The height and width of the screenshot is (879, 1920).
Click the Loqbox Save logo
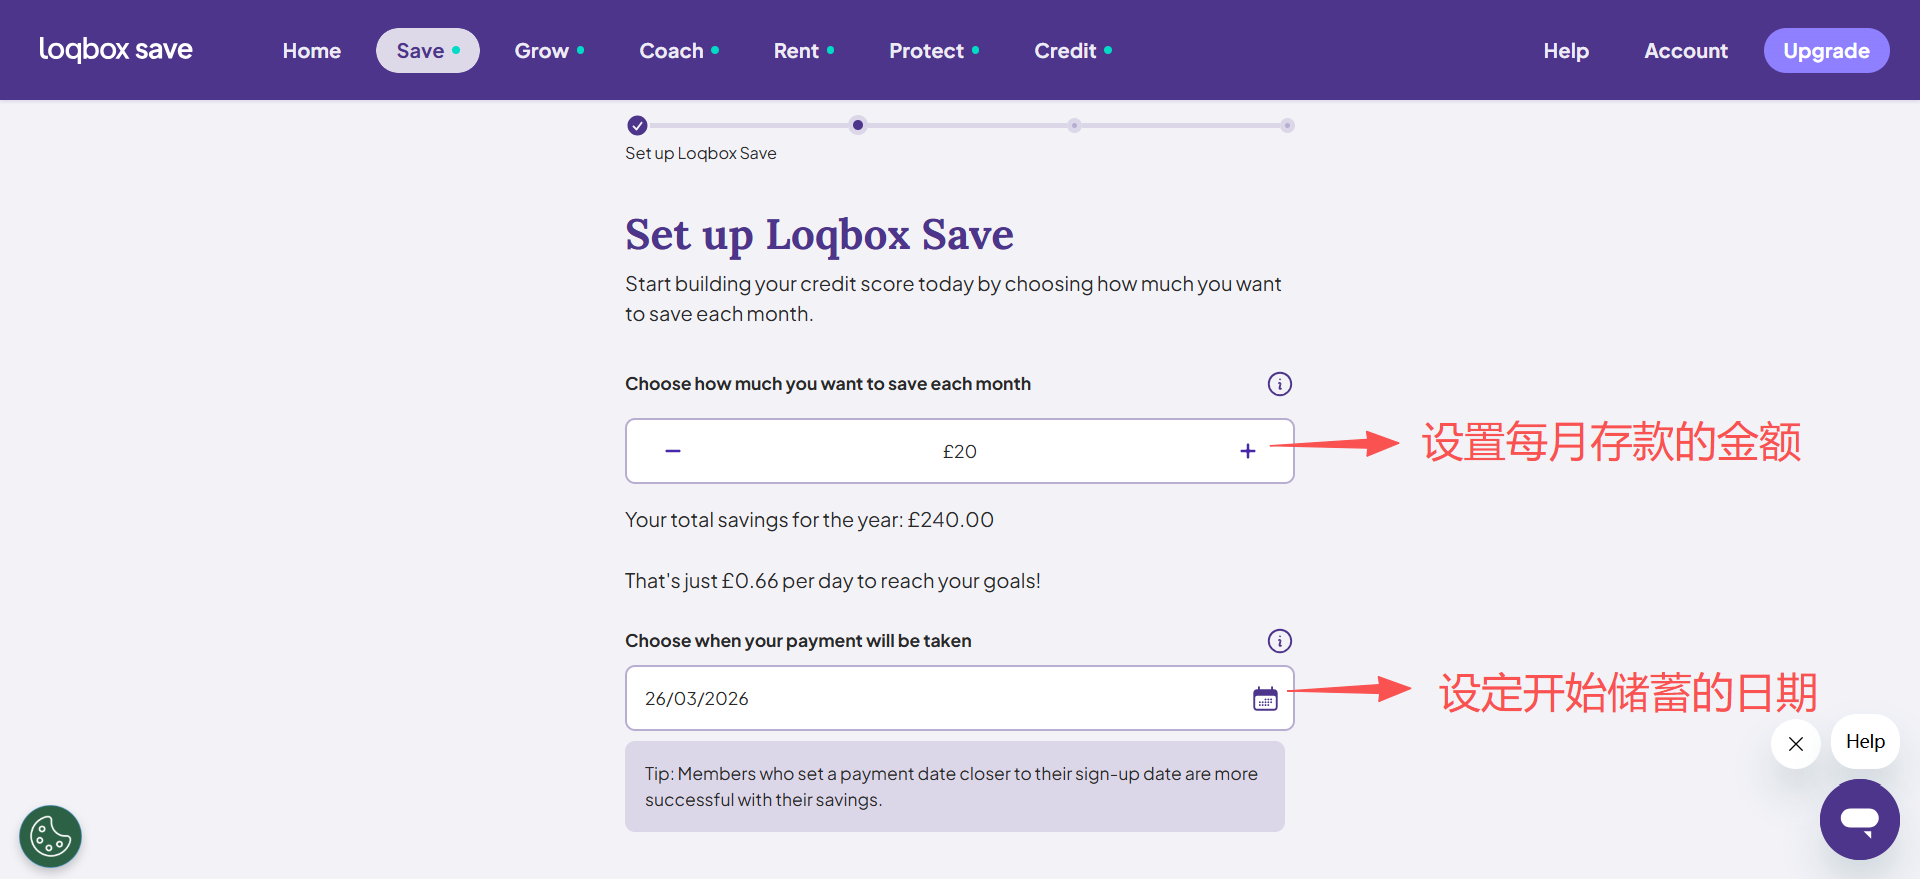(116, 50)
